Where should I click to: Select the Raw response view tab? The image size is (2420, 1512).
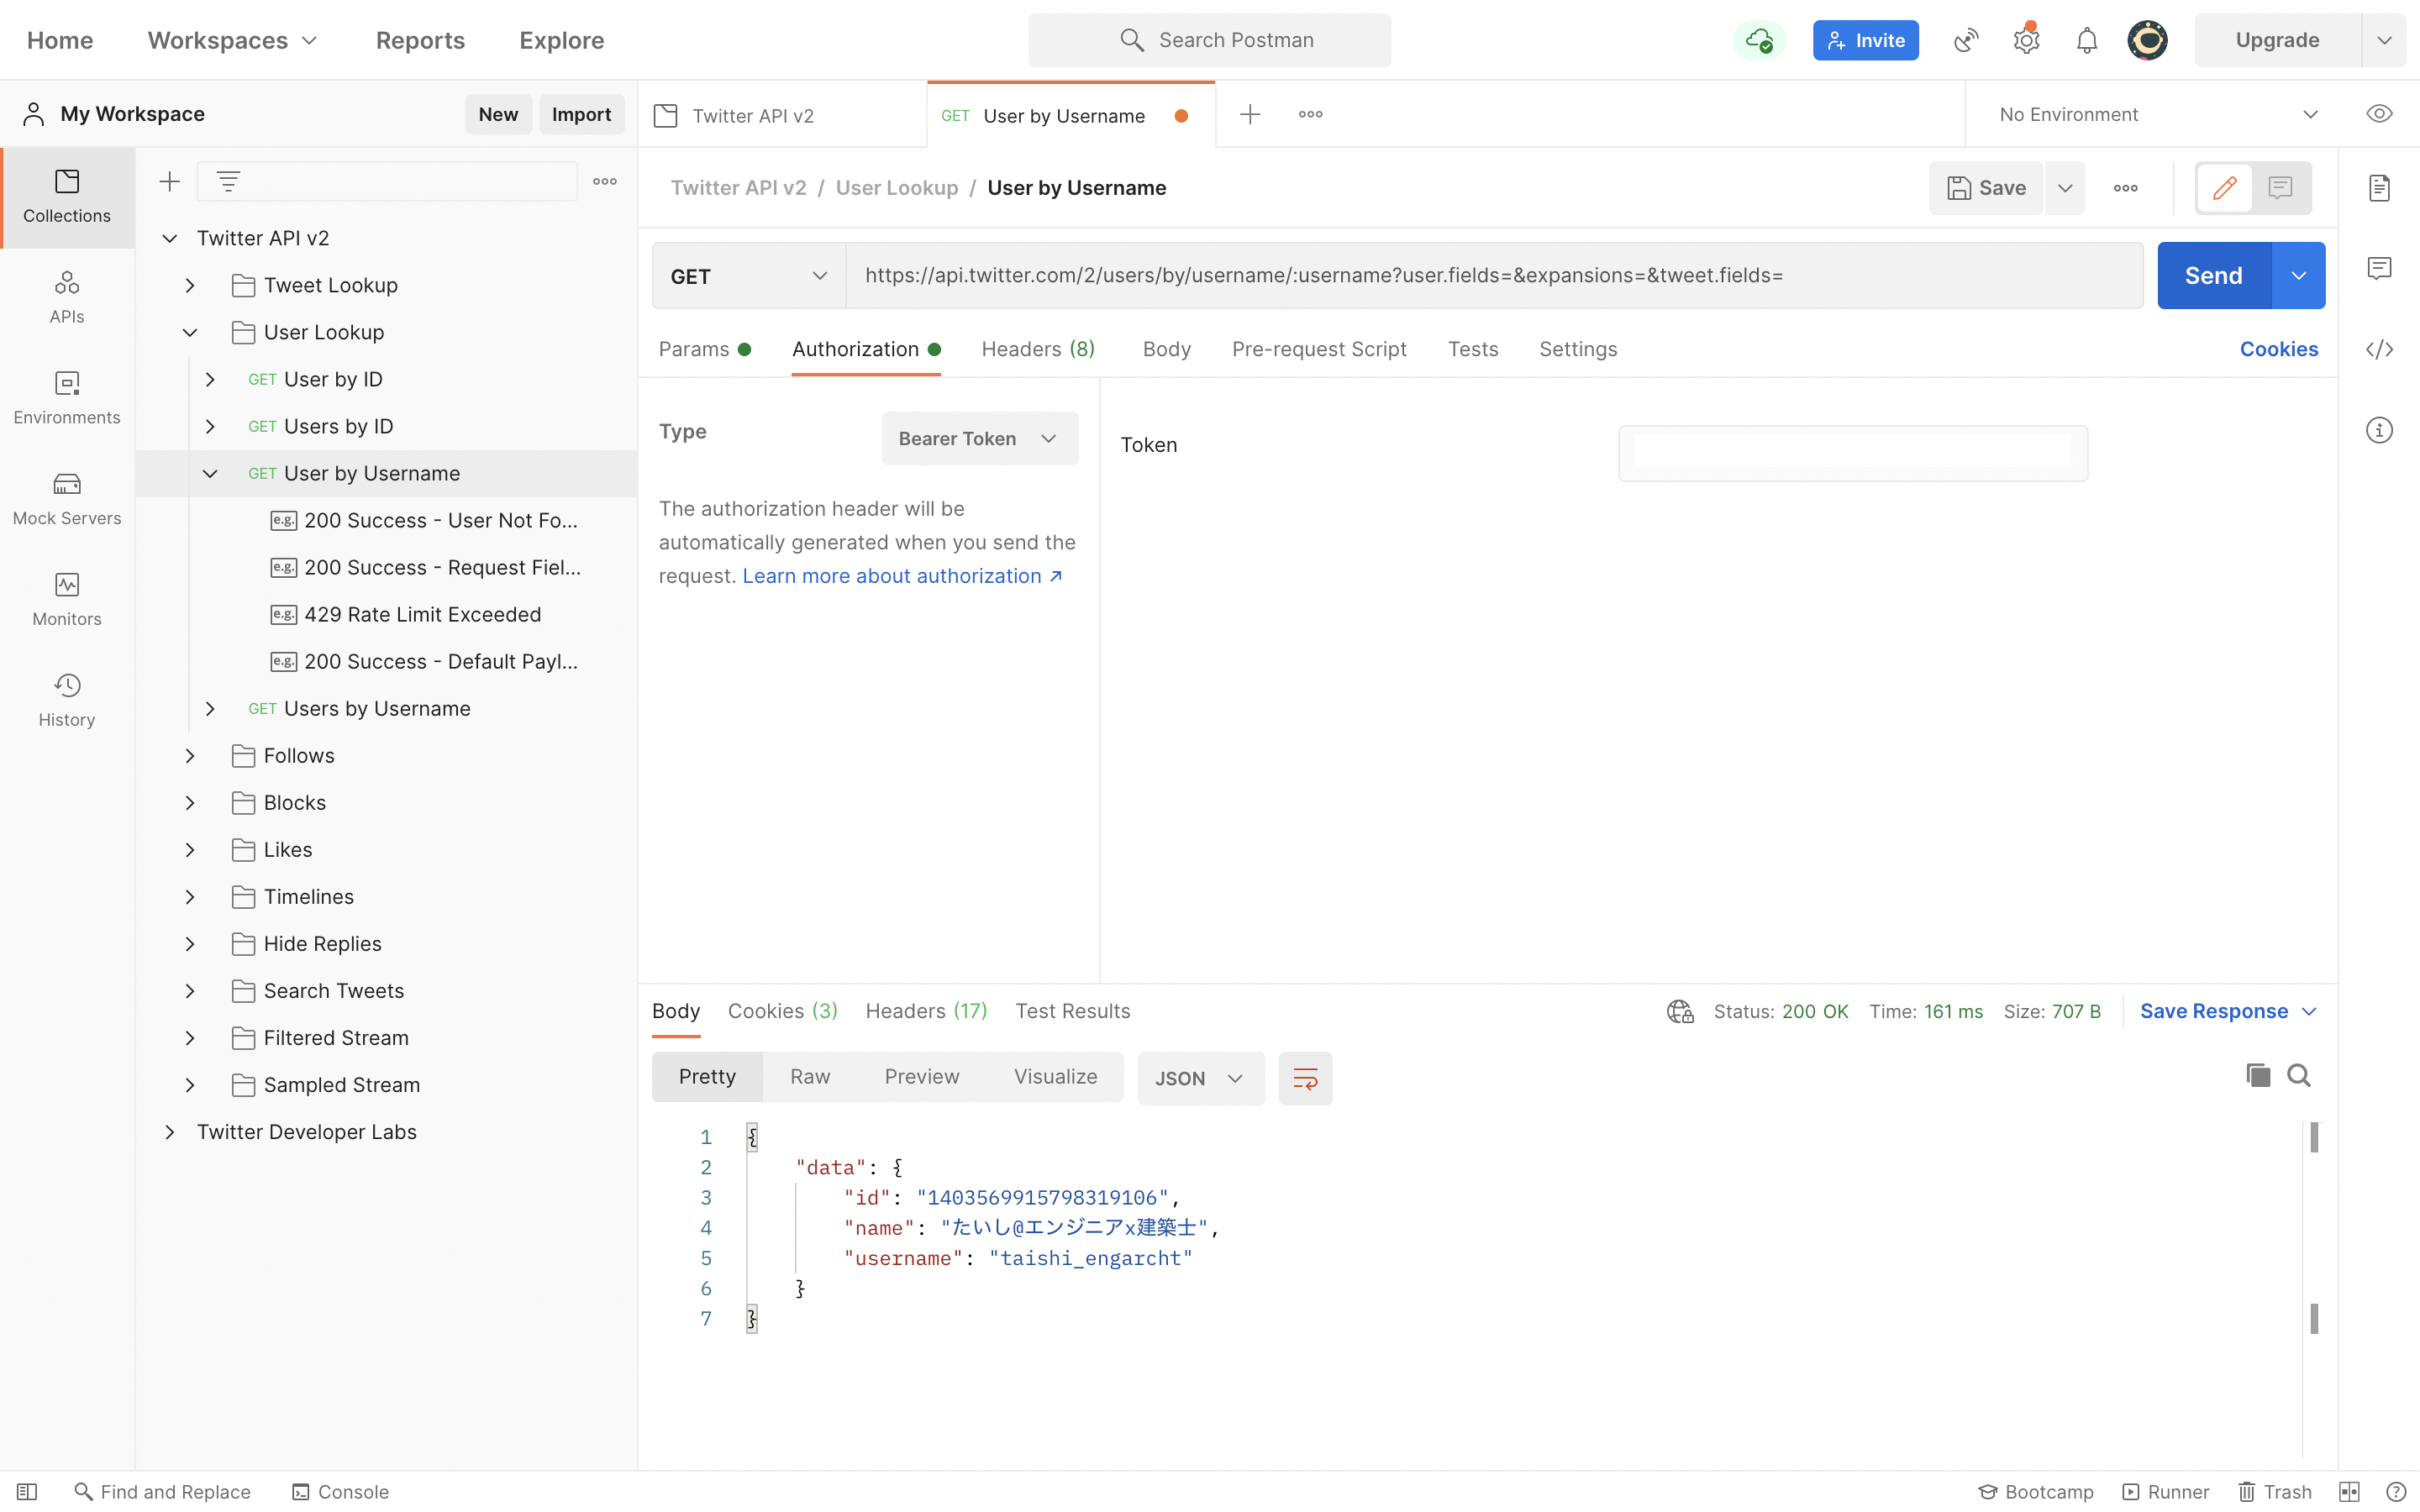(x=809, y=1077)
